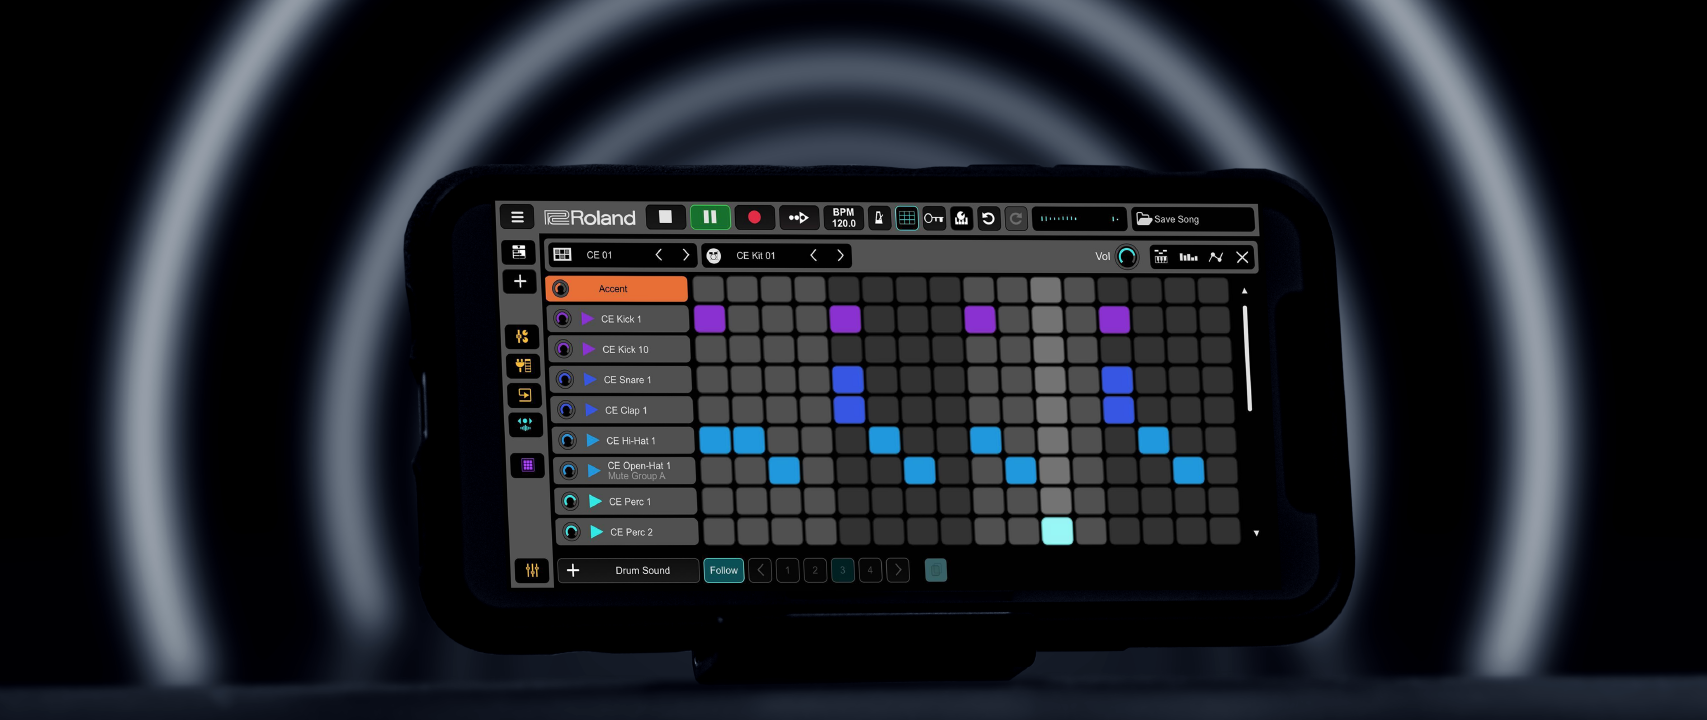This screenshot has width=1707, height=720.
Task: Toggle first step of CE Kick 10
Action: (x=710, y=350)
